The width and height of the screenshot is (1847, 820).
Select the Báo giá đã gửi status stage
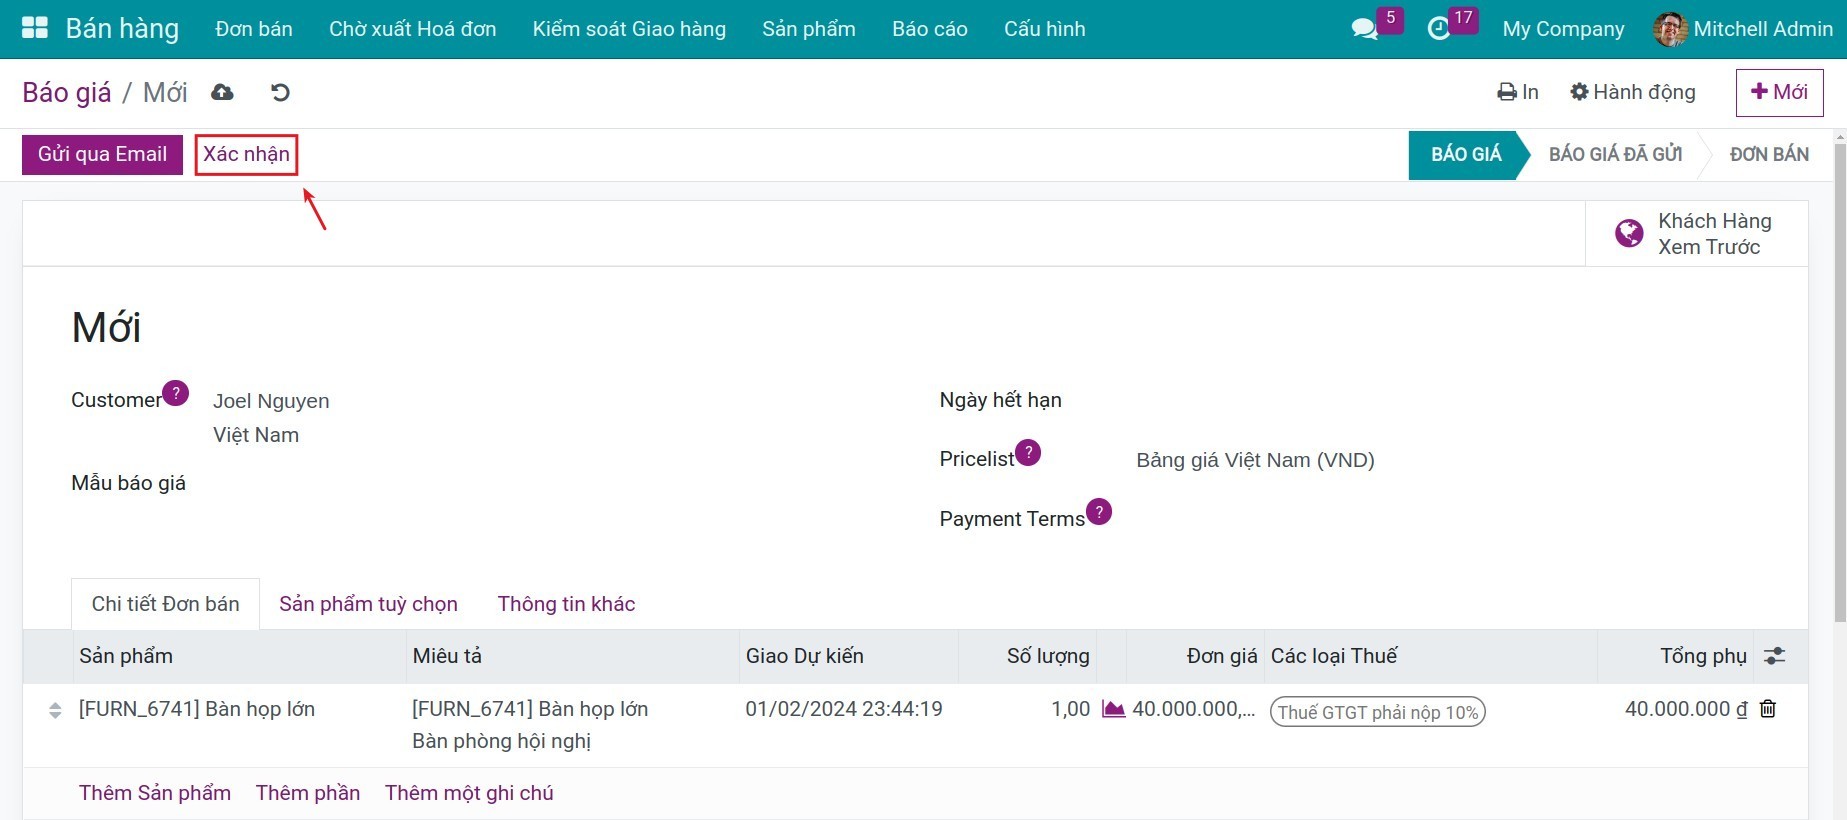[1615, 154]
